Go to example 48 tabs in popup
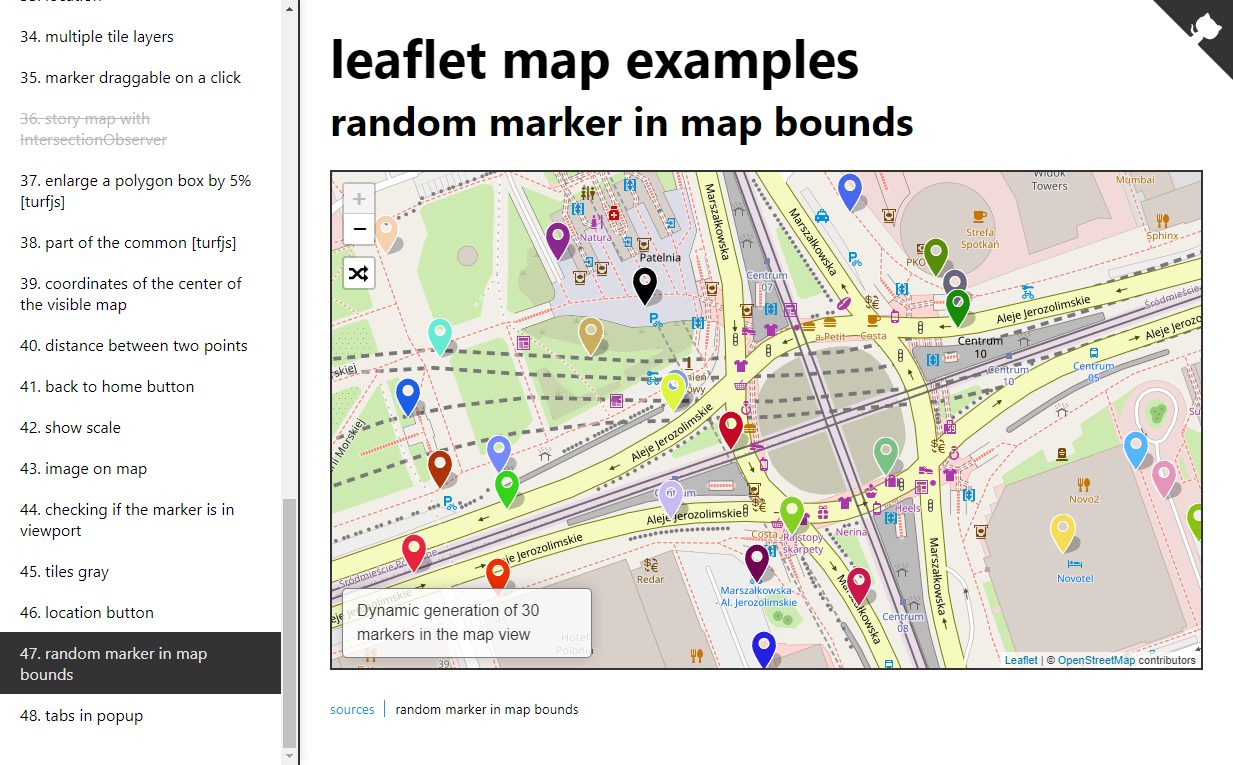Screen dimensions: 1233x765 click(x=81, y=716)
